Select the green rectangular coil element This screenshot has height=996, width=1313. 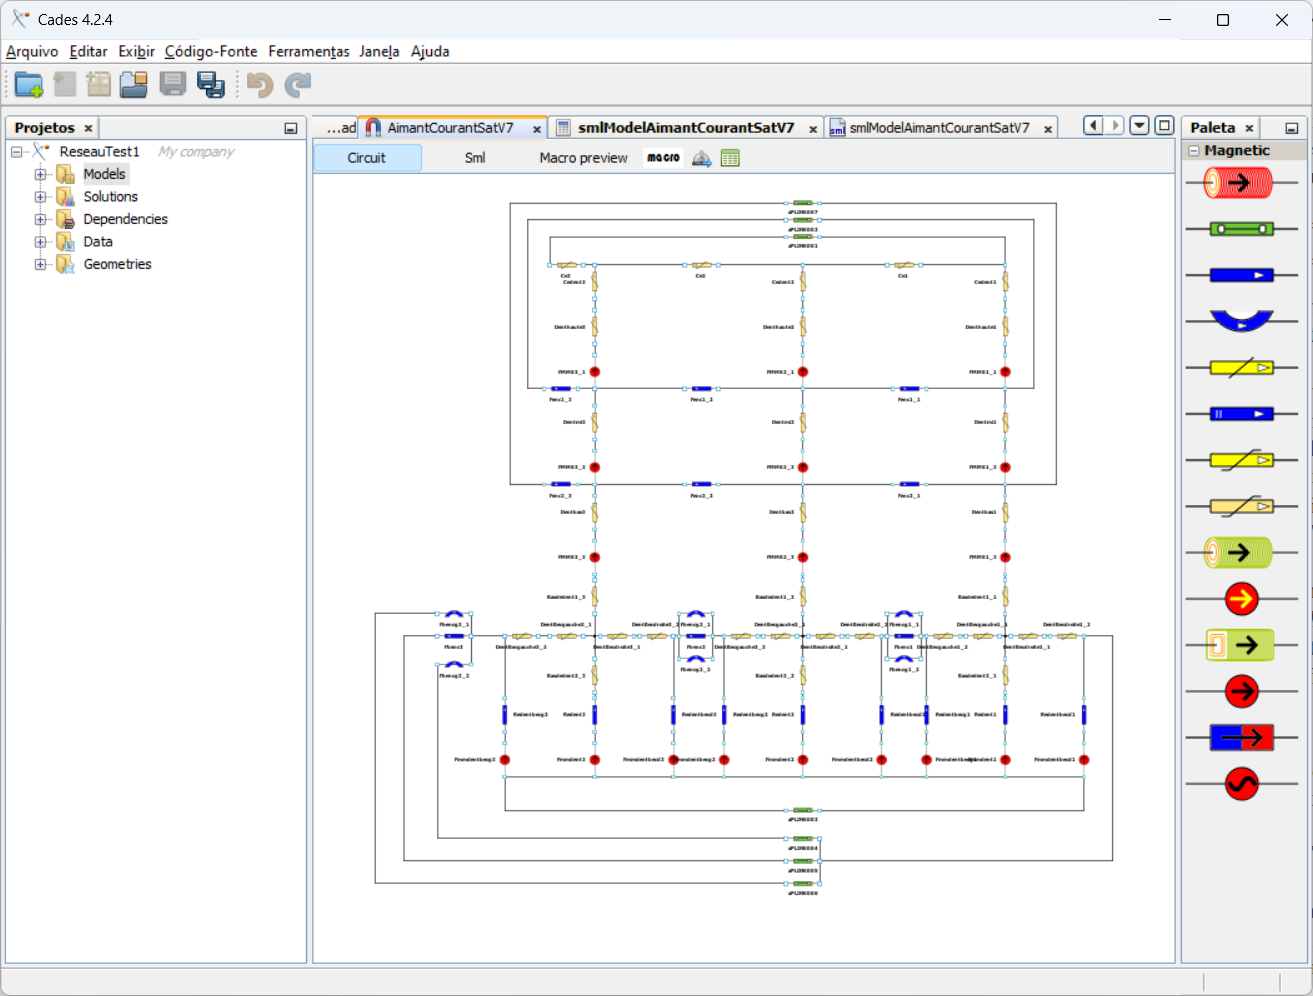[1240, 645]
